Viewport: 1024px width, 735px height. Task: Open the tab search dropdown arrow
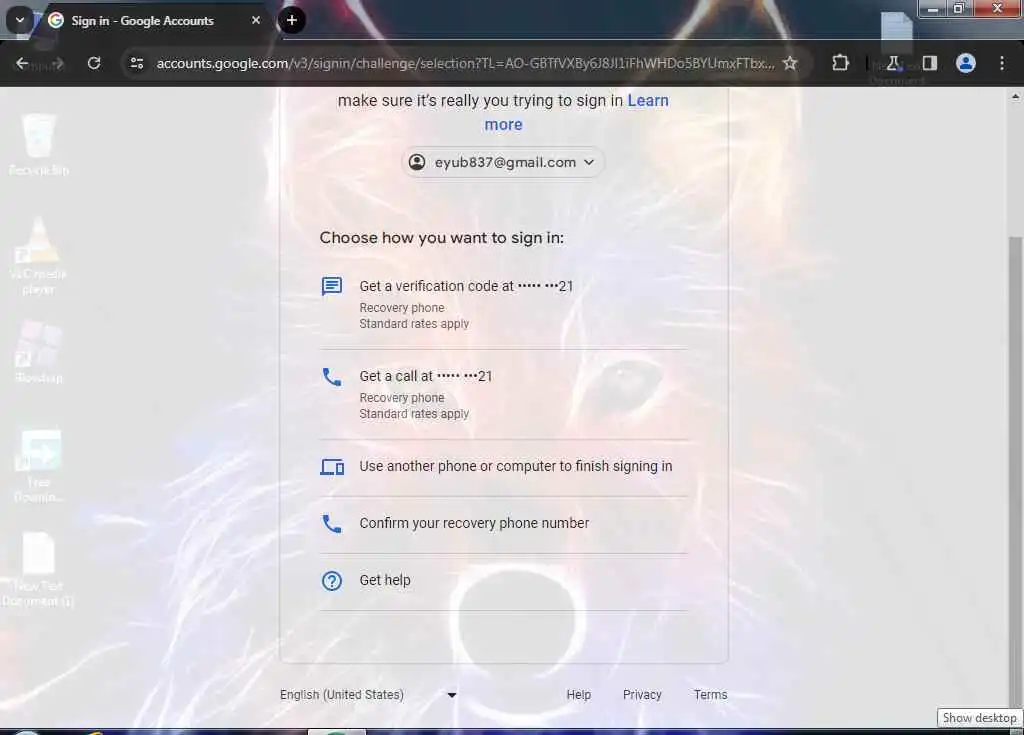pyautogui.click(x=20, y=20)
